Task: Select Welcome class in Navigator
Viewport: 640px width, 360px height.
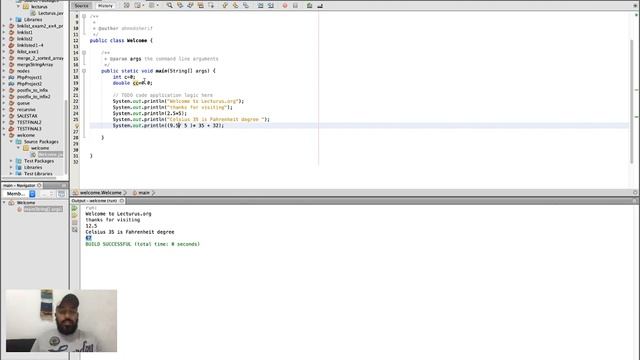Action: [x=26, y=203]
